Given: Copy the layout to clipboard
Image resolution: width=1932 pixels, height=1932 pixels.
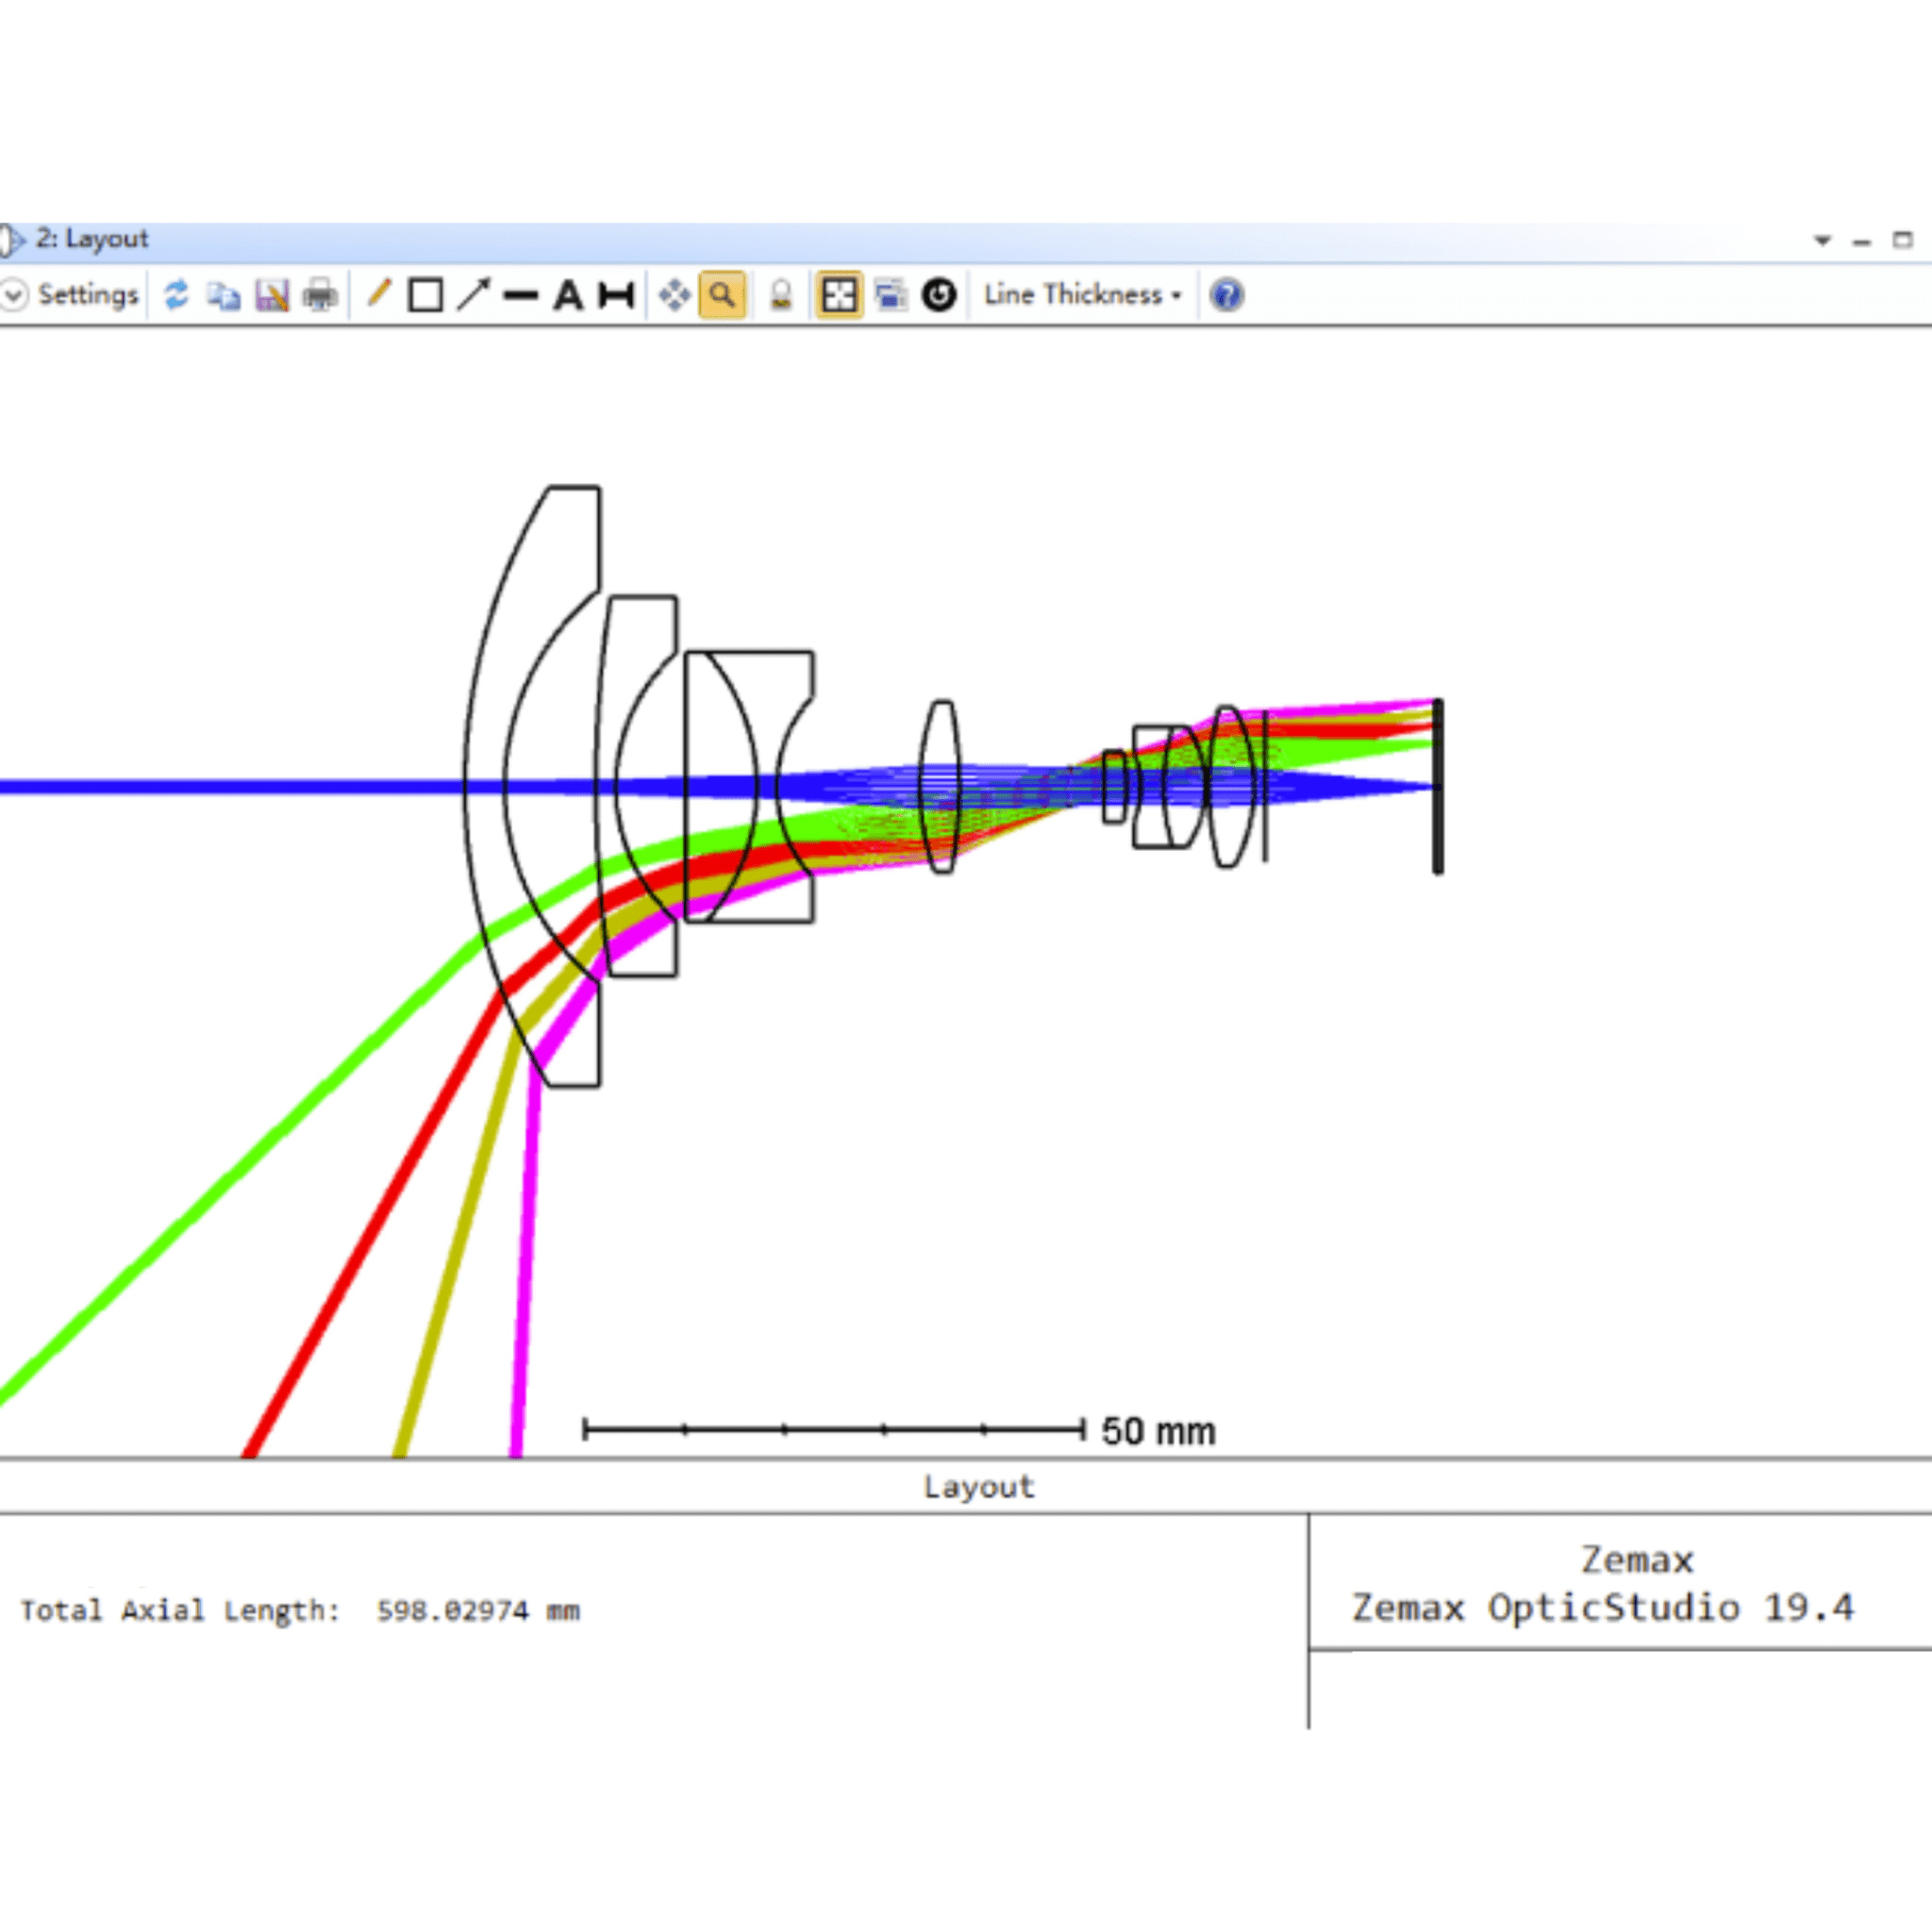Looking at the screenshot, I should [224, 295].
